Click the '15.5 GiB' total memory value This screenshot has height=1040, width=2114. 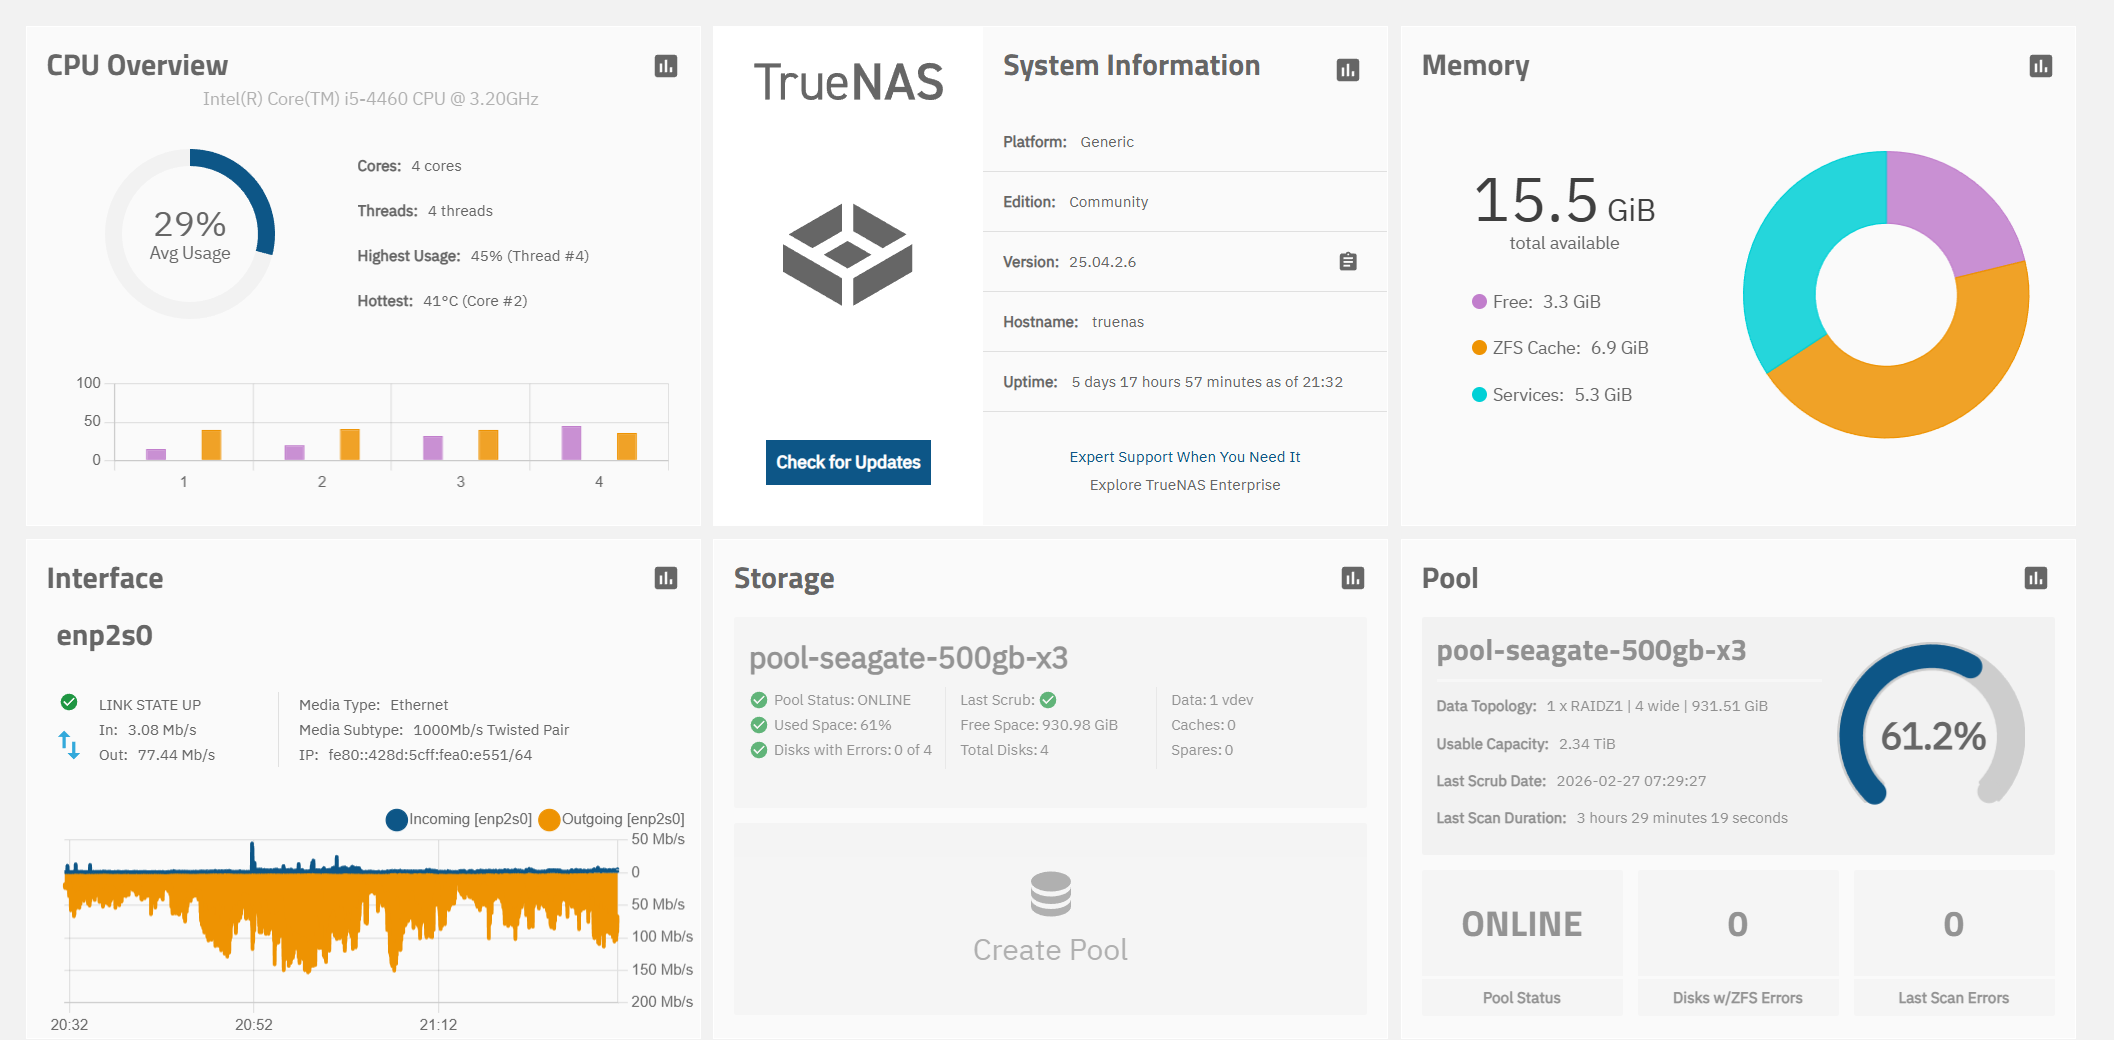point(1564,200)
